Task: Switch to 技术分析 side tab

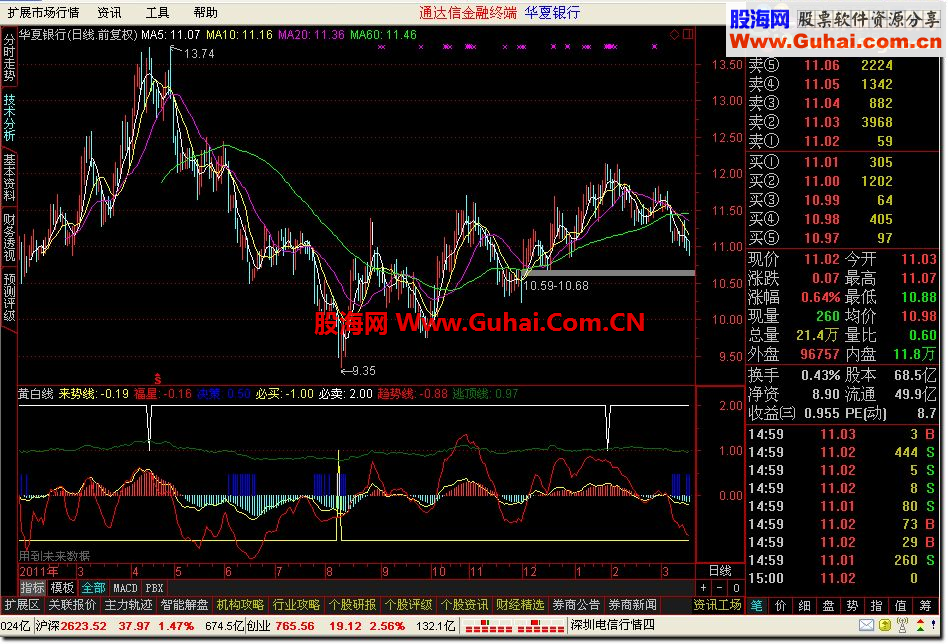Action: pyautogui.click(x=9, y=117)
